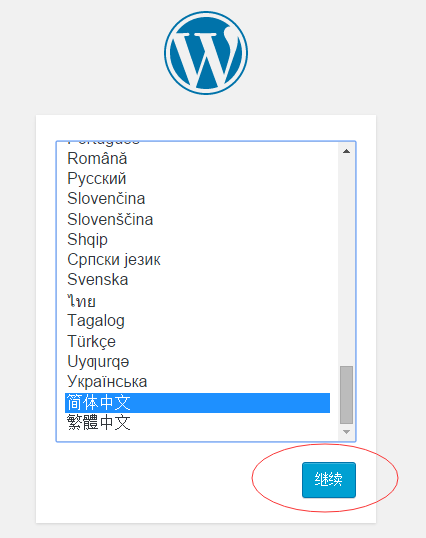Click the WordPress logo
The image size is (426, 538).
pos(206,53)
